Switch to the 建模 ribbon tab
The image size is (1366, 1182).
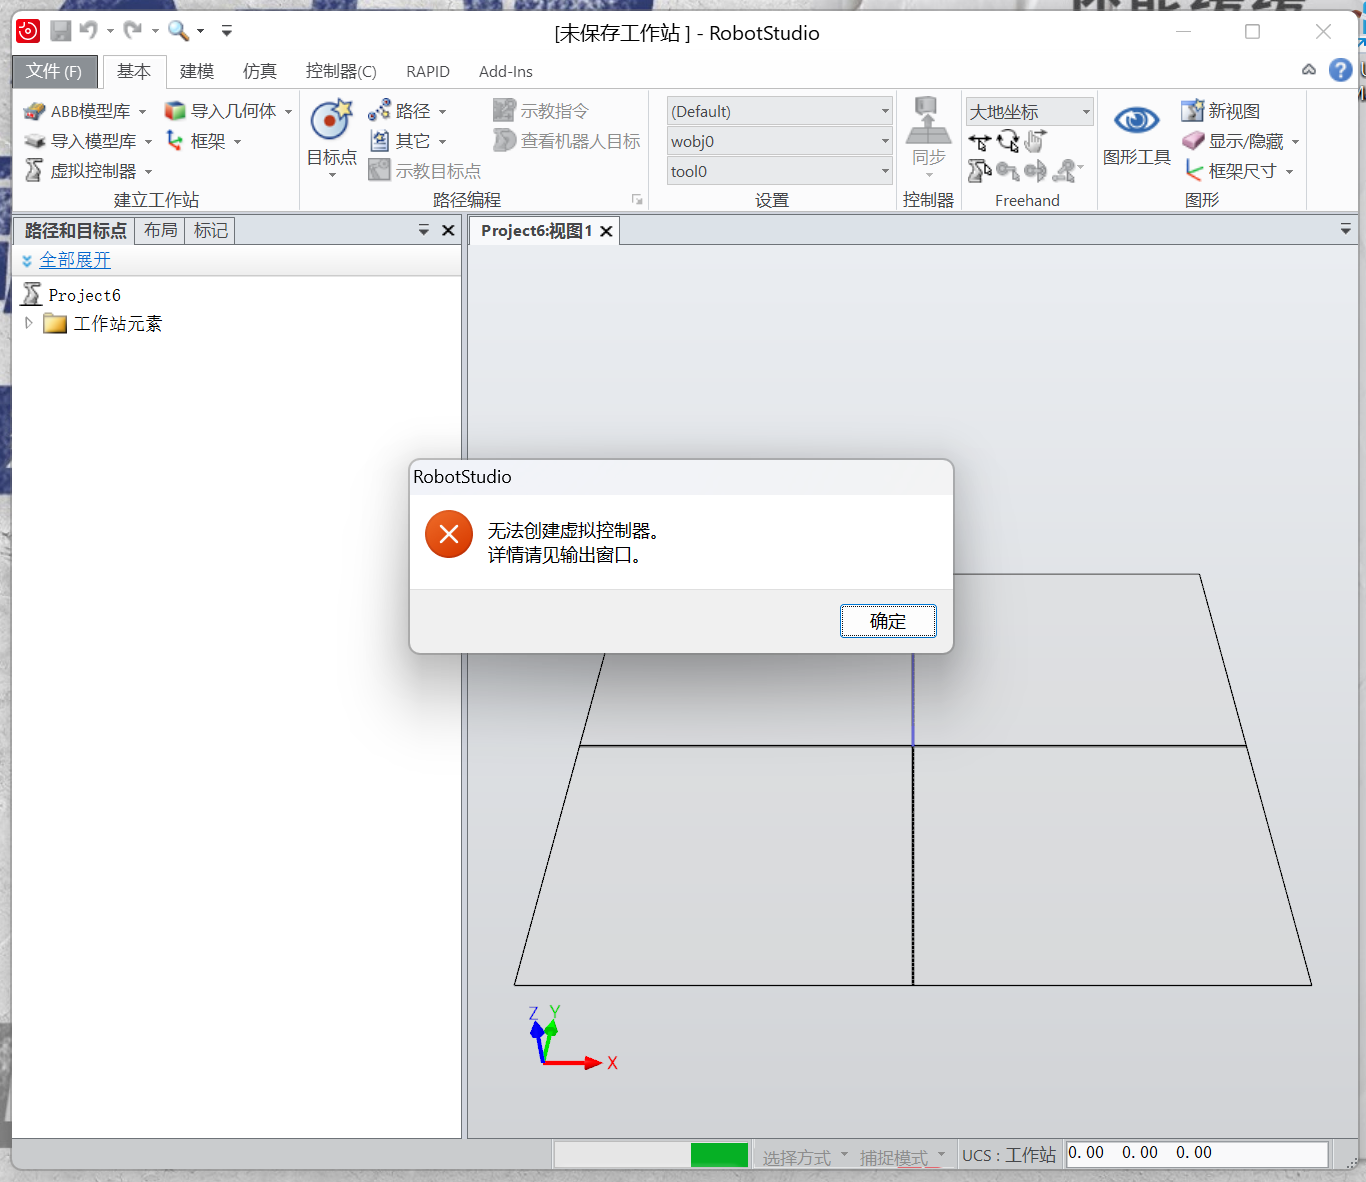(x=197, y=71)
